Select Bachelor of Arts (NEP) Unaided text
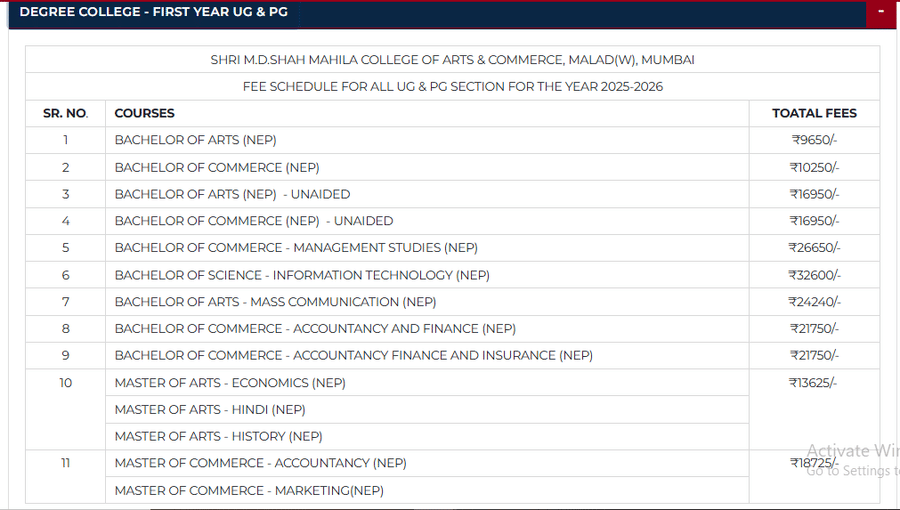Screen dimensions: 900x510 tap(232, 194)
